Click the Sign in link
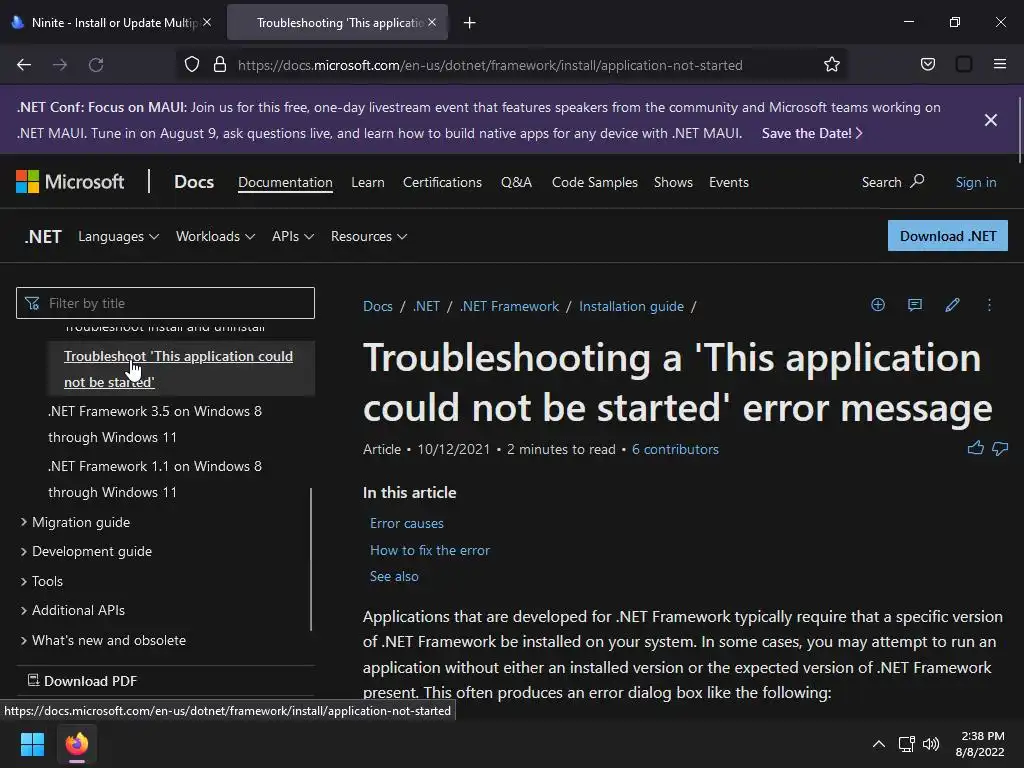Screen dimensions: 1024x768 (x=976, y=182)
